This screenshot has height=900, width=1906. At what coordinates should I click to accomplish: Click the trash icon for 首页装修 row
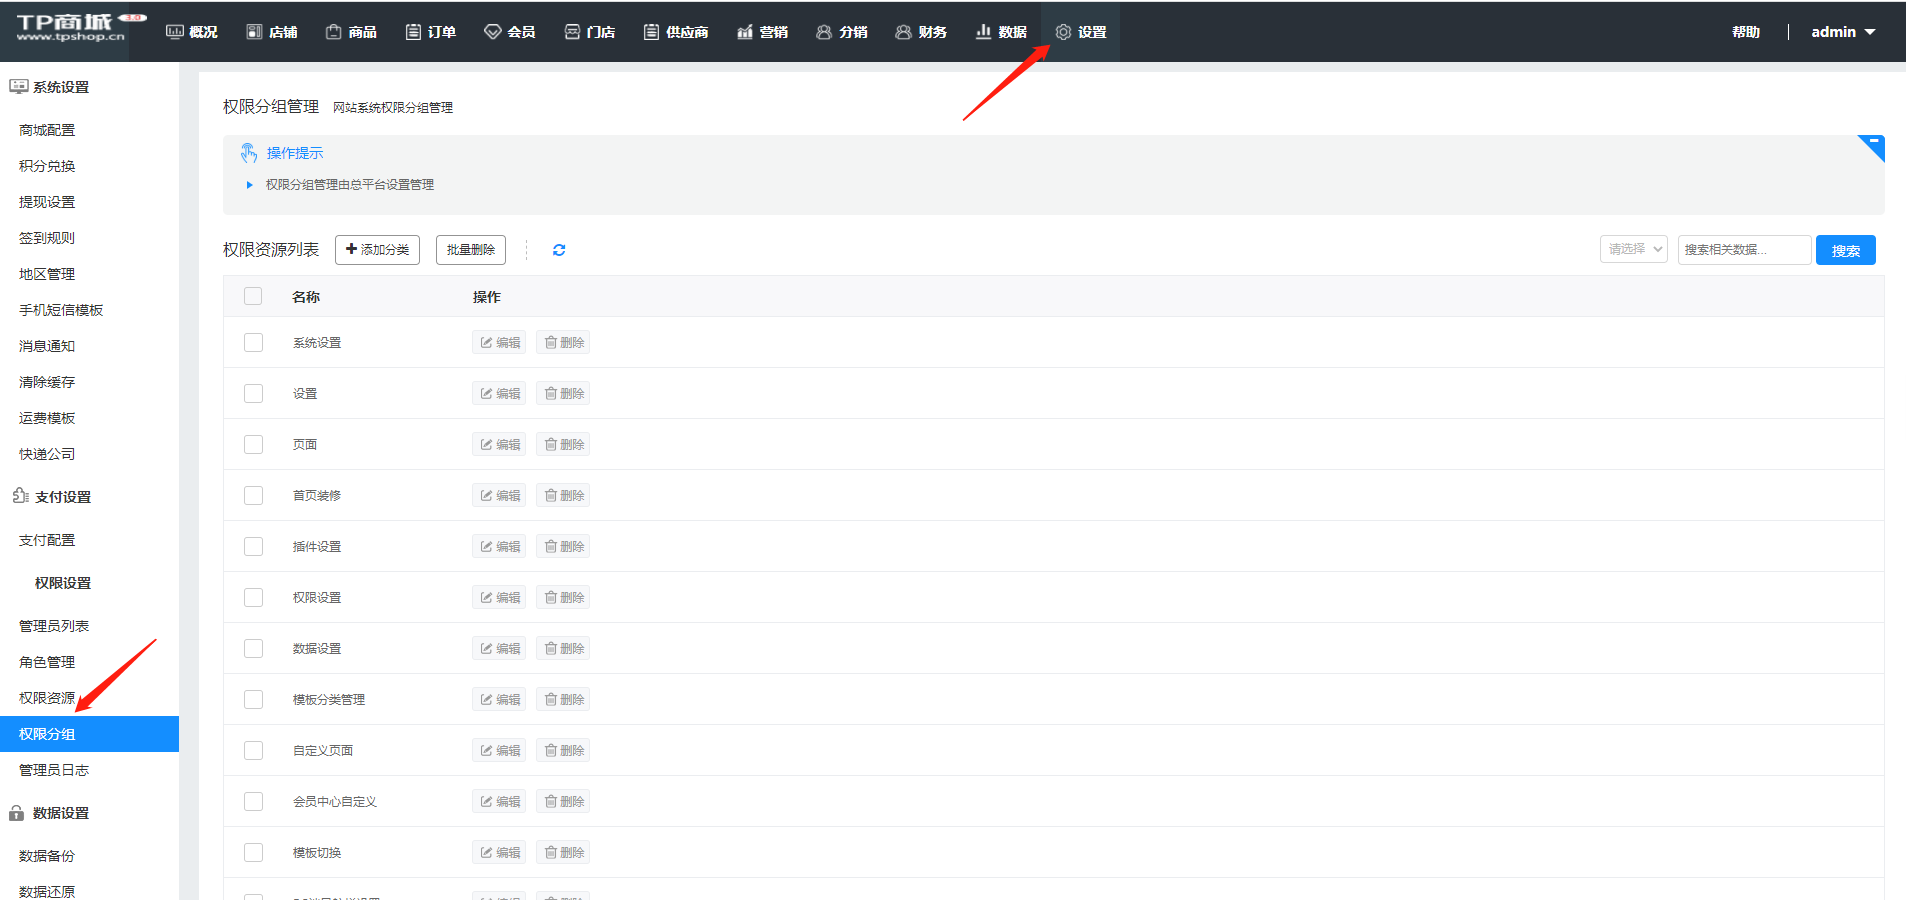pyautogui.click(x=551, y=496)
